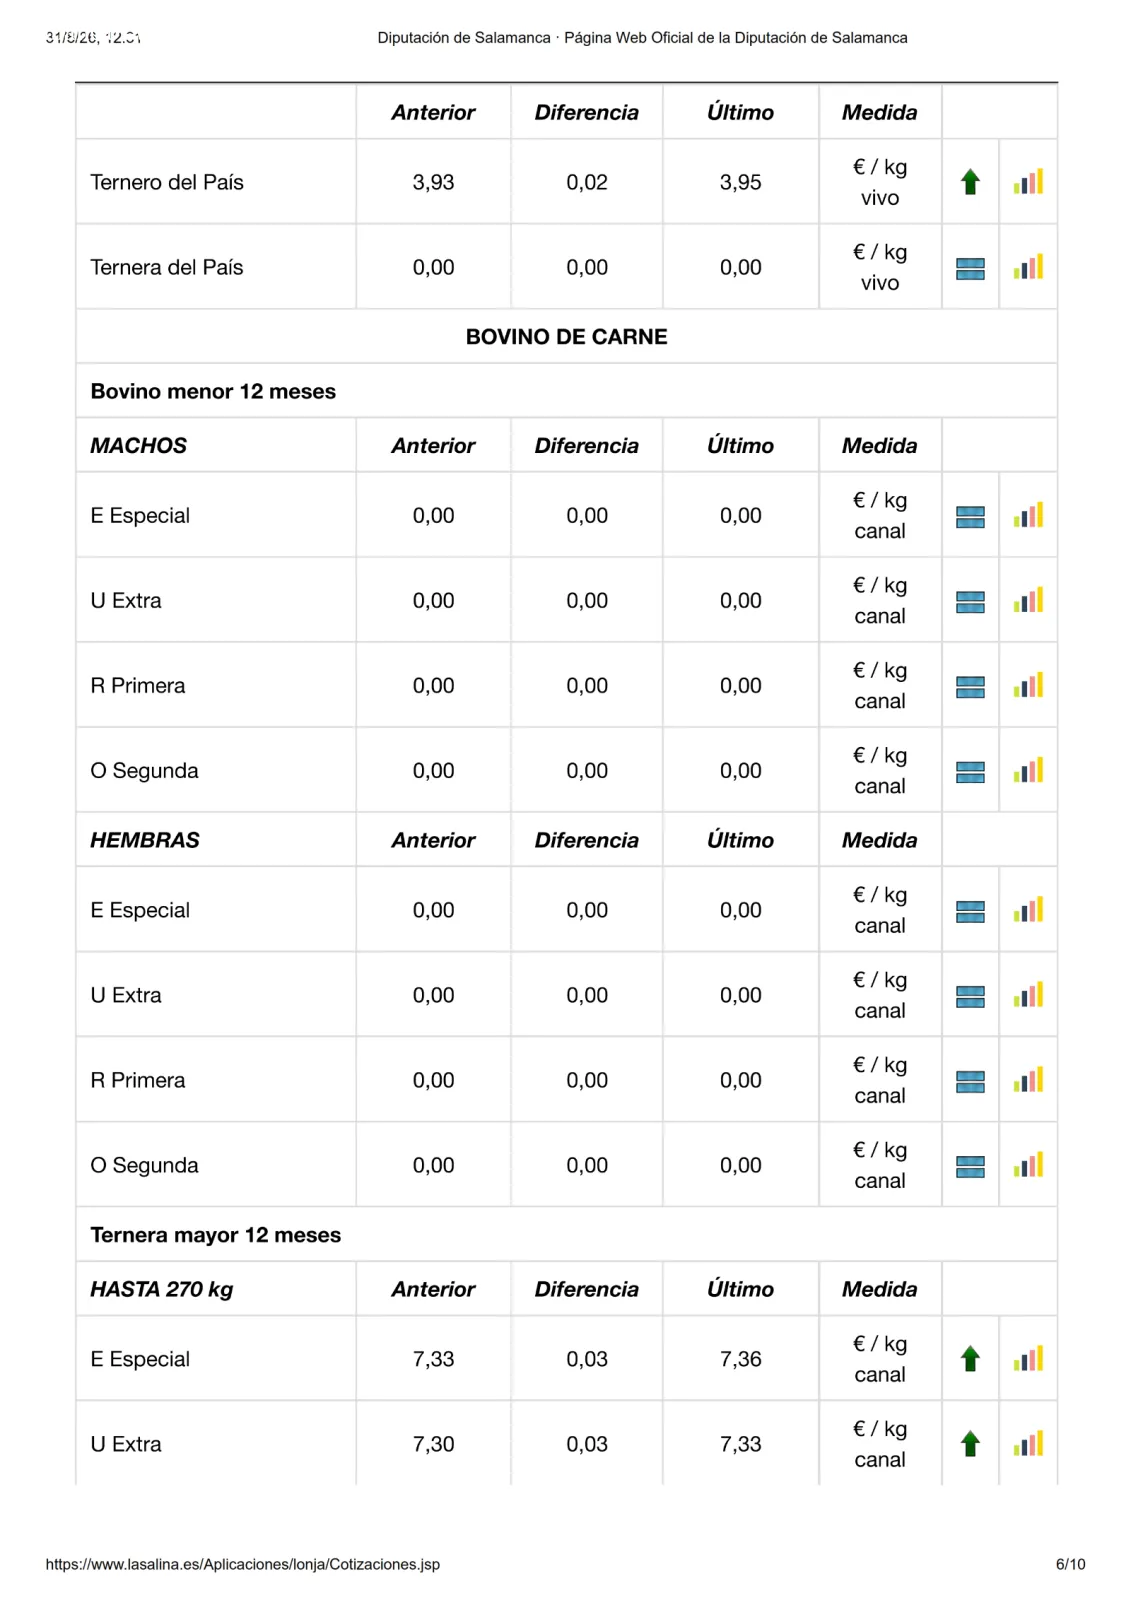Click the Ternera mayor 12 meses heading
Viewport: 1131px width, 1600px height.
[x=215, y=1234]
